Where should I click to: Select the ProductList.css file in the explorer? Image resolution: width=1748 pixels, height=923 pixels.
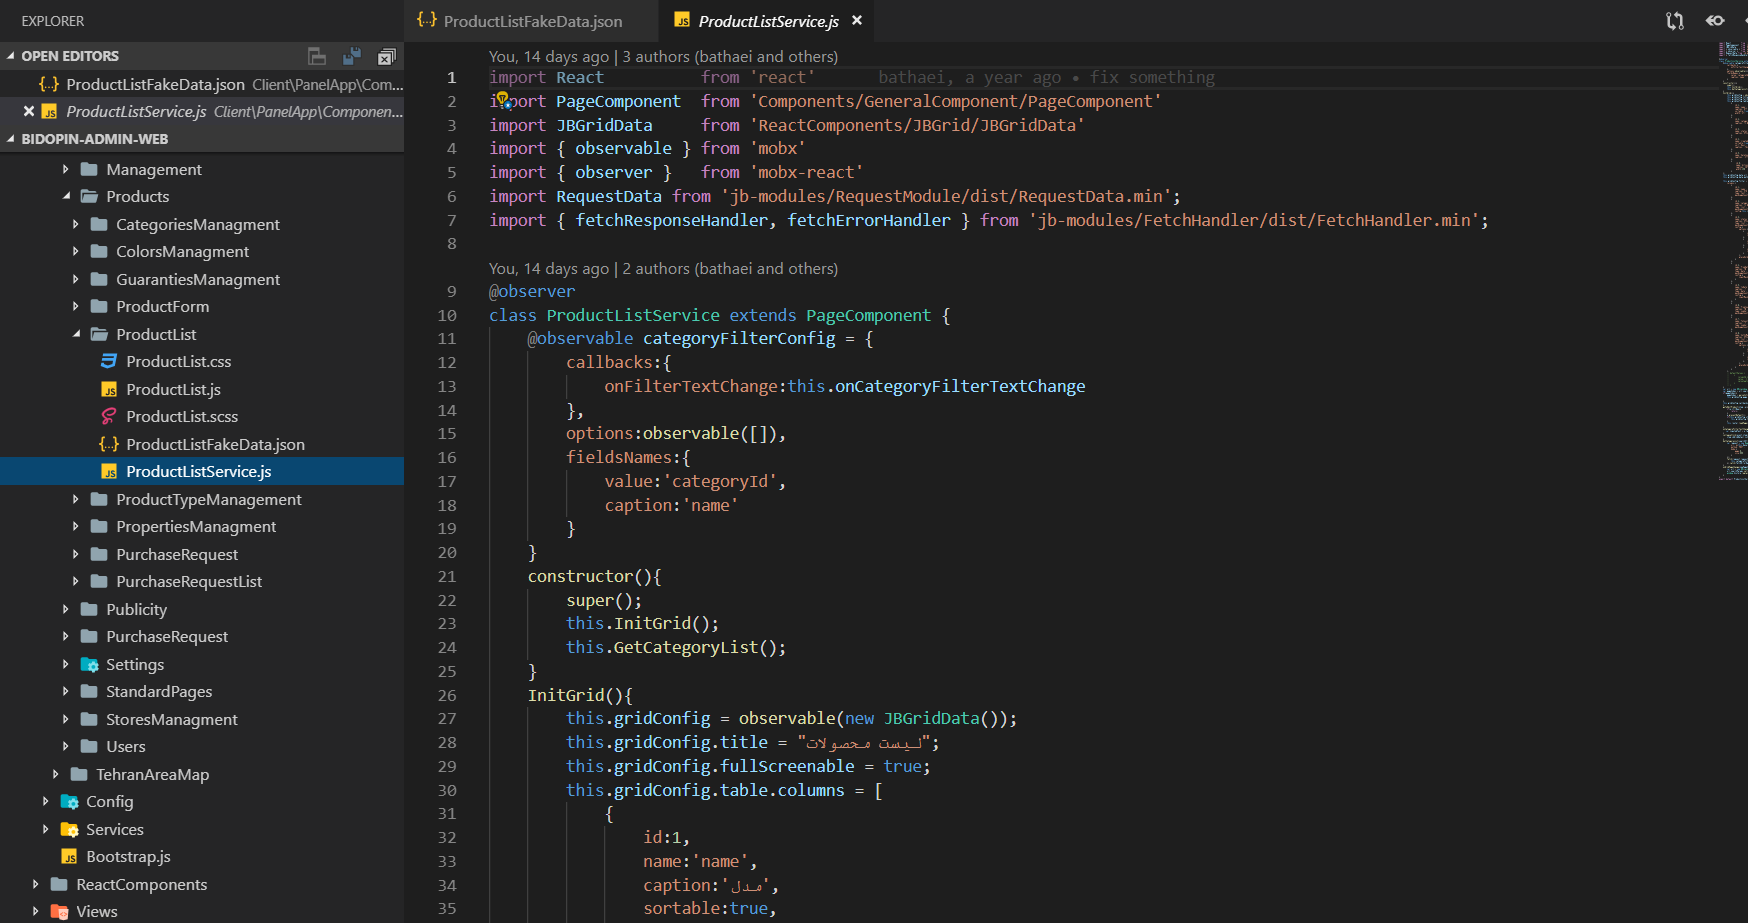click(180, 361)
